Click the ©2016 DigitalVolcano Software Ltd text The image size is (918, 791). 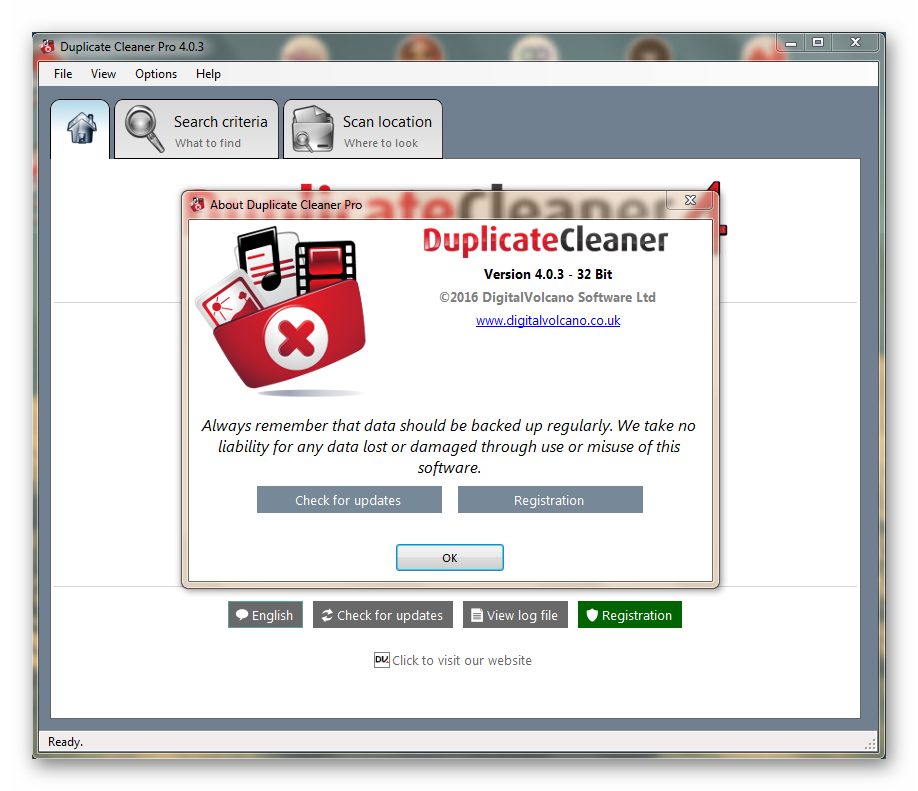tap(547, 297)
